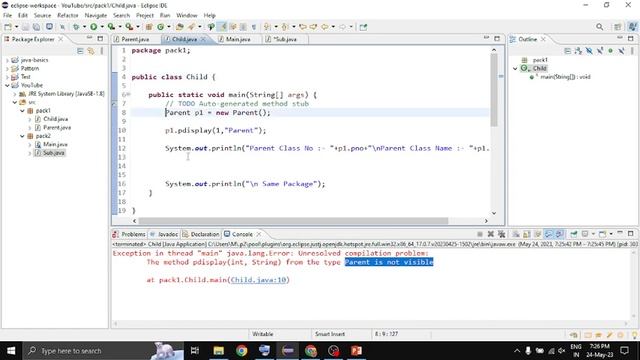Open the File menu
The height and width of the screenshot is (360, 640).
click(x=7, y=15)
